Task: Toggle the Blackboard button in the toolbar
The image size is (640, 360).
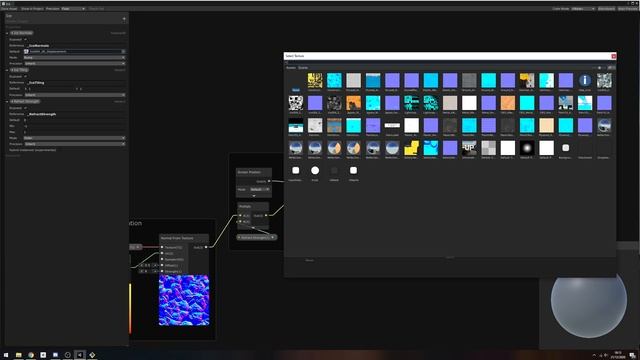Action: pos(607,9)
